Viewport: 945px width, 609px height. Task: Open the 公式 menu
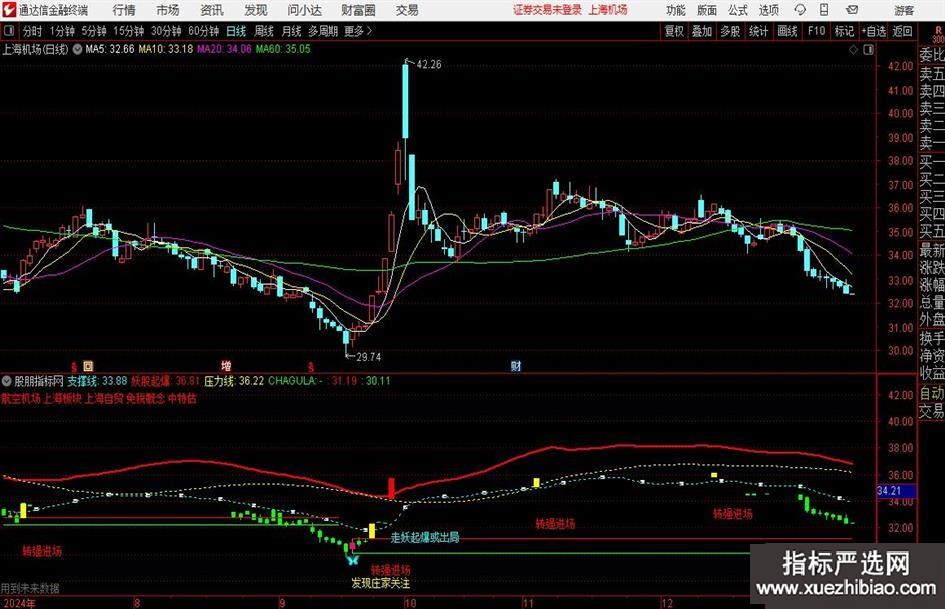738,10
